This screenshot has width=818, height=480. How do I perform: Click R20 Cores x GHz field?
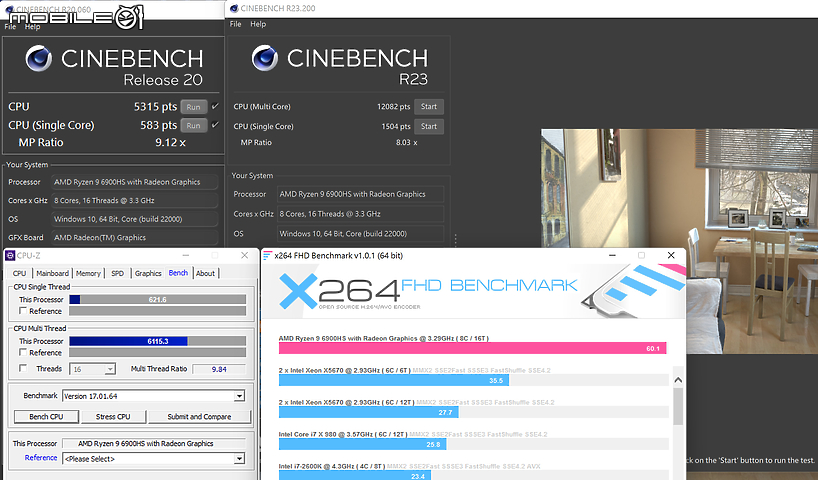(135, 200)
